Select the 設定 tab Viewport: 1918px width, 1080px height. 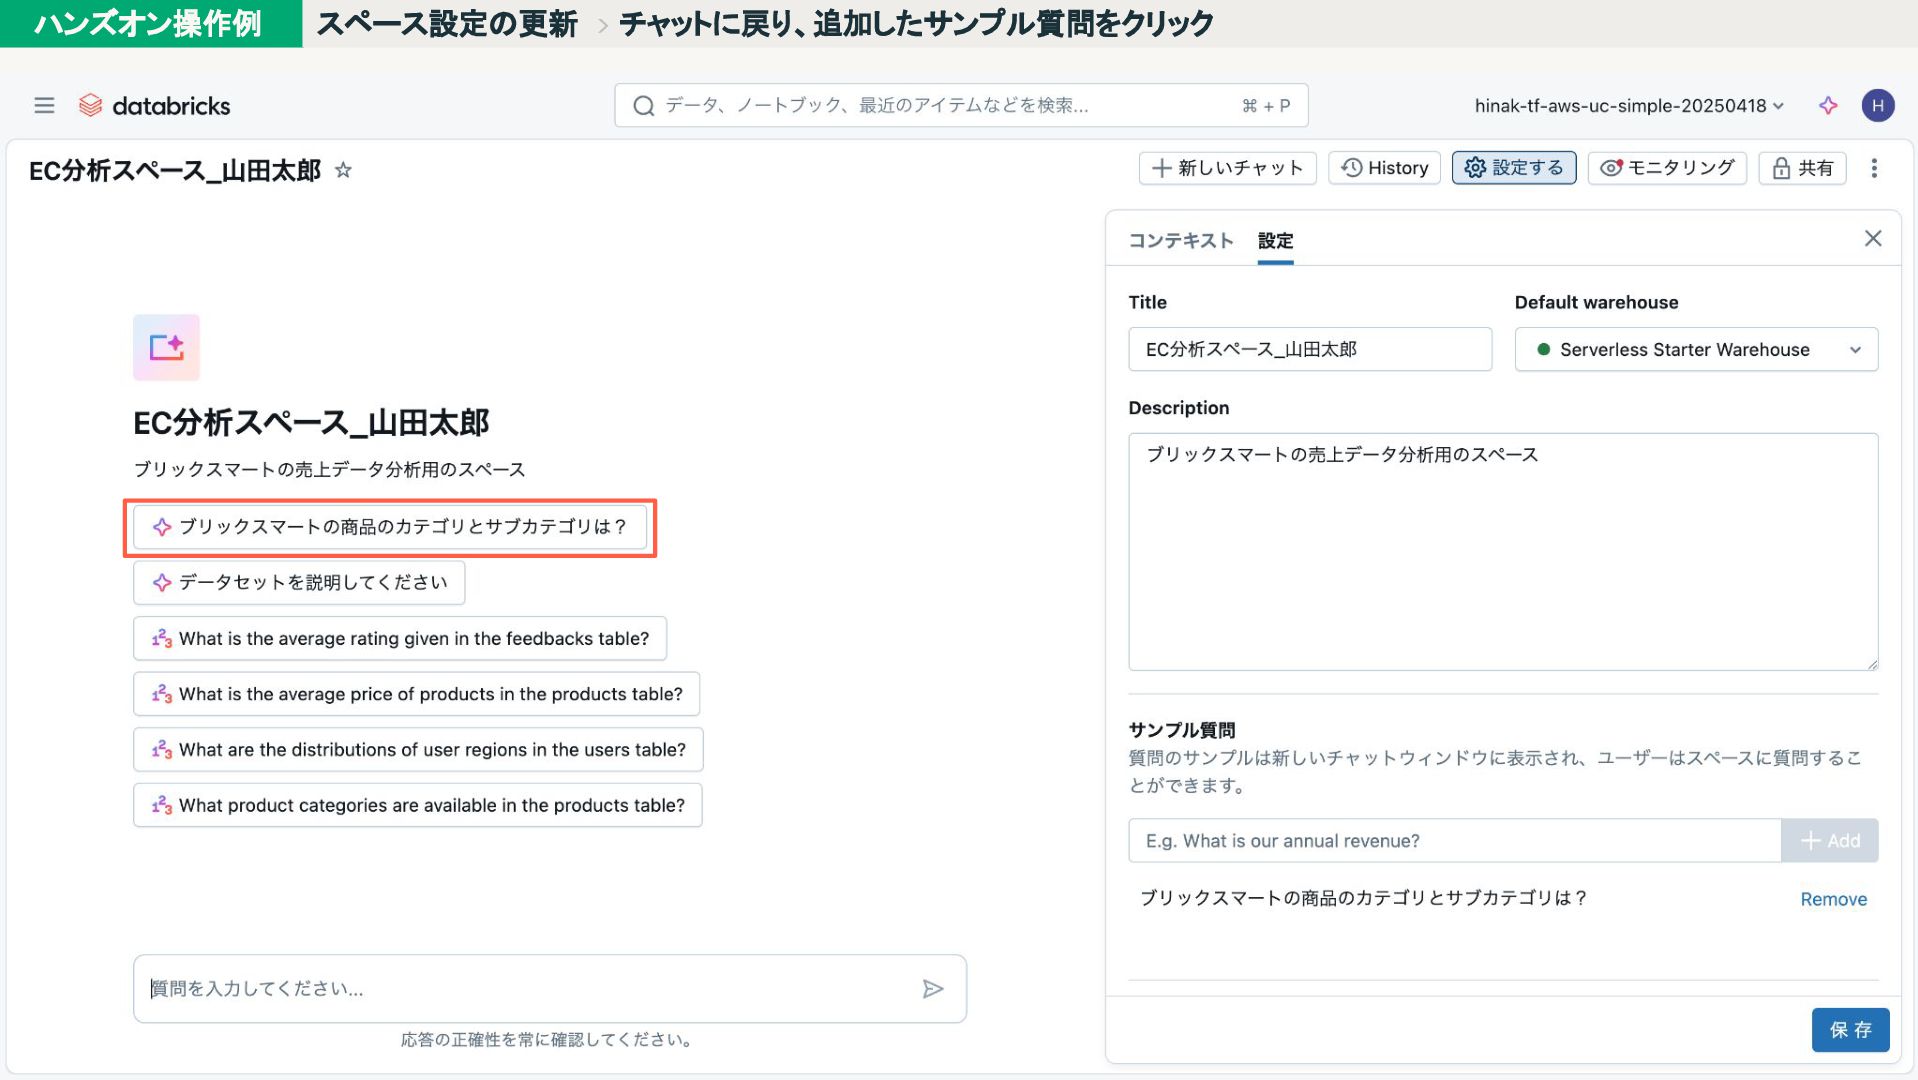pyautogui.click(x=1275, y=240)
